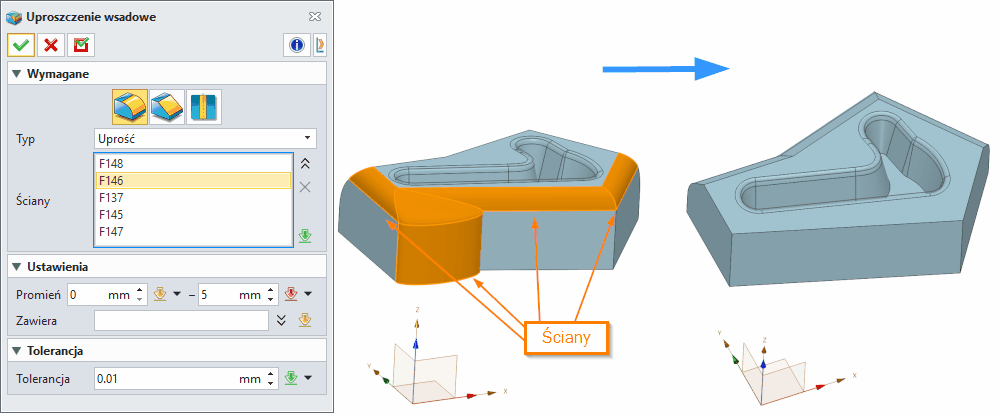The width and height of the screenshot is (1000, 416).
Task: Click the green pick icon beside the Ściany list
Action: coord(305,237)
